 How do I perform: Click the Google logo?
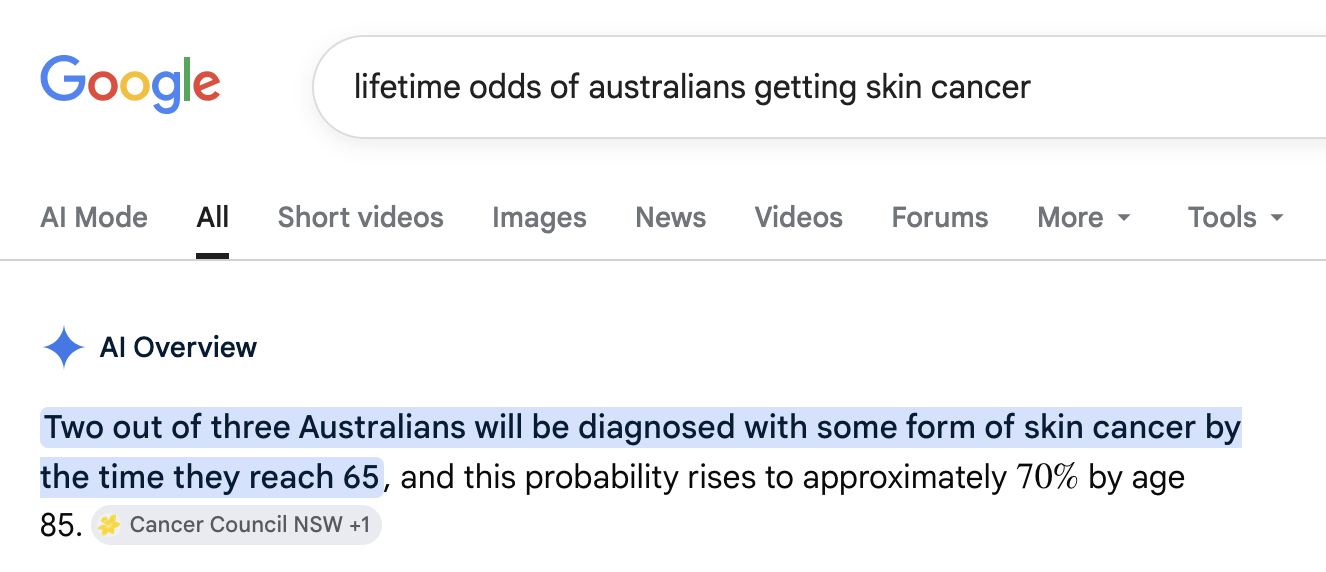pyautogui.click(x=130, y=86)
